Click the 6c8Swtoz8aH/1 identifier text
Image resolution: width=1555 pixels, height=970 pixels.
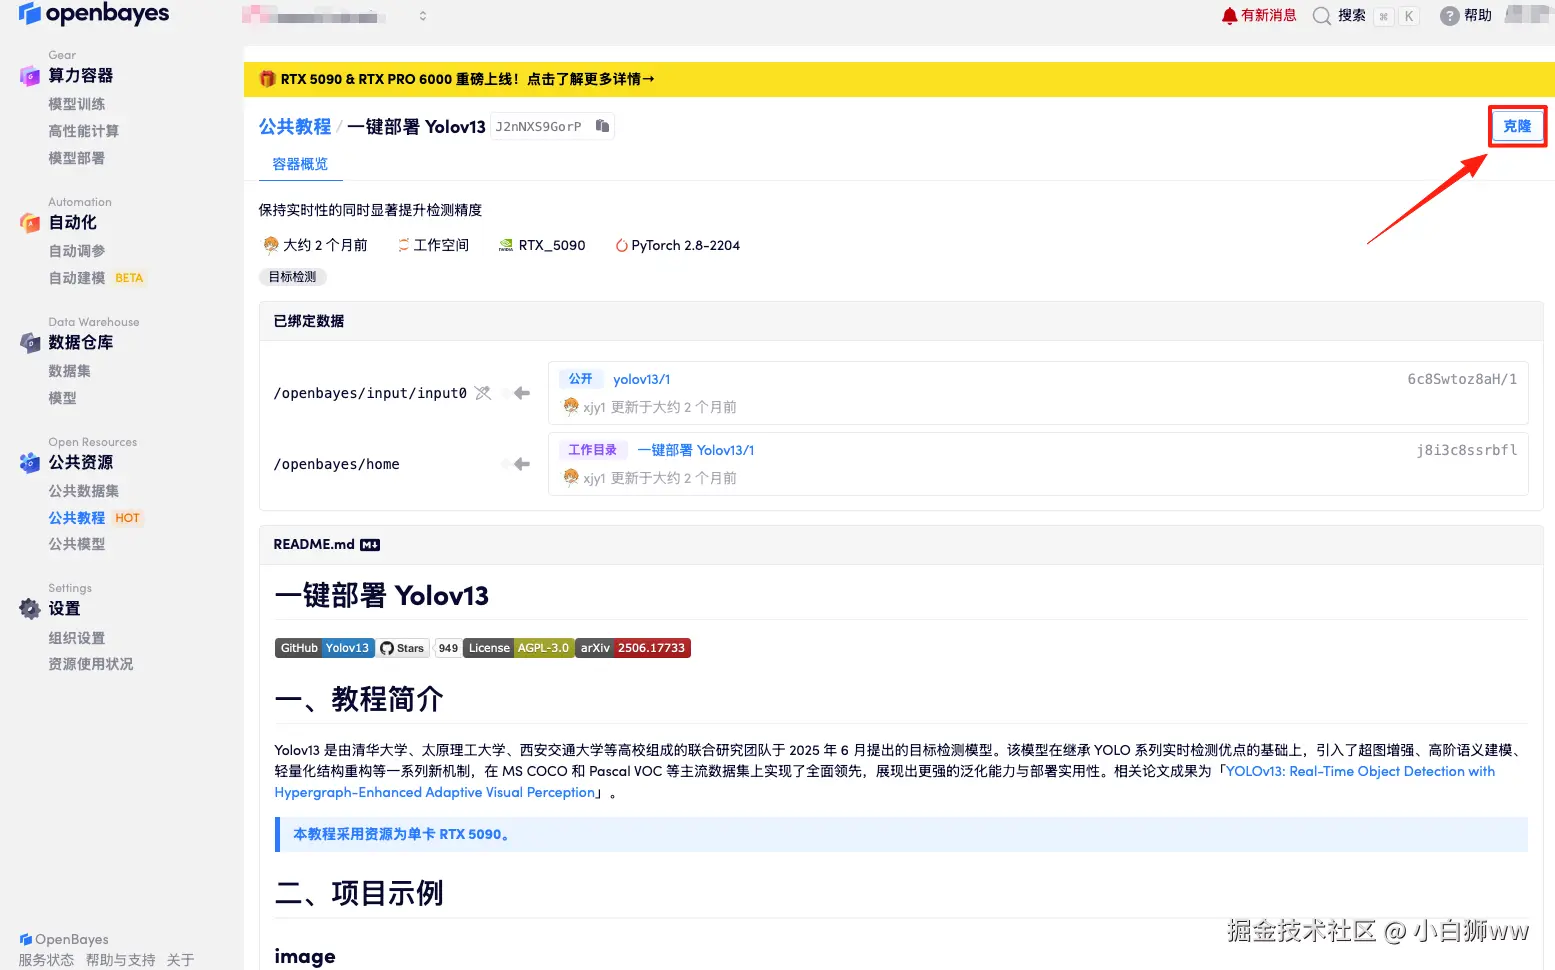coord(1462,379)
